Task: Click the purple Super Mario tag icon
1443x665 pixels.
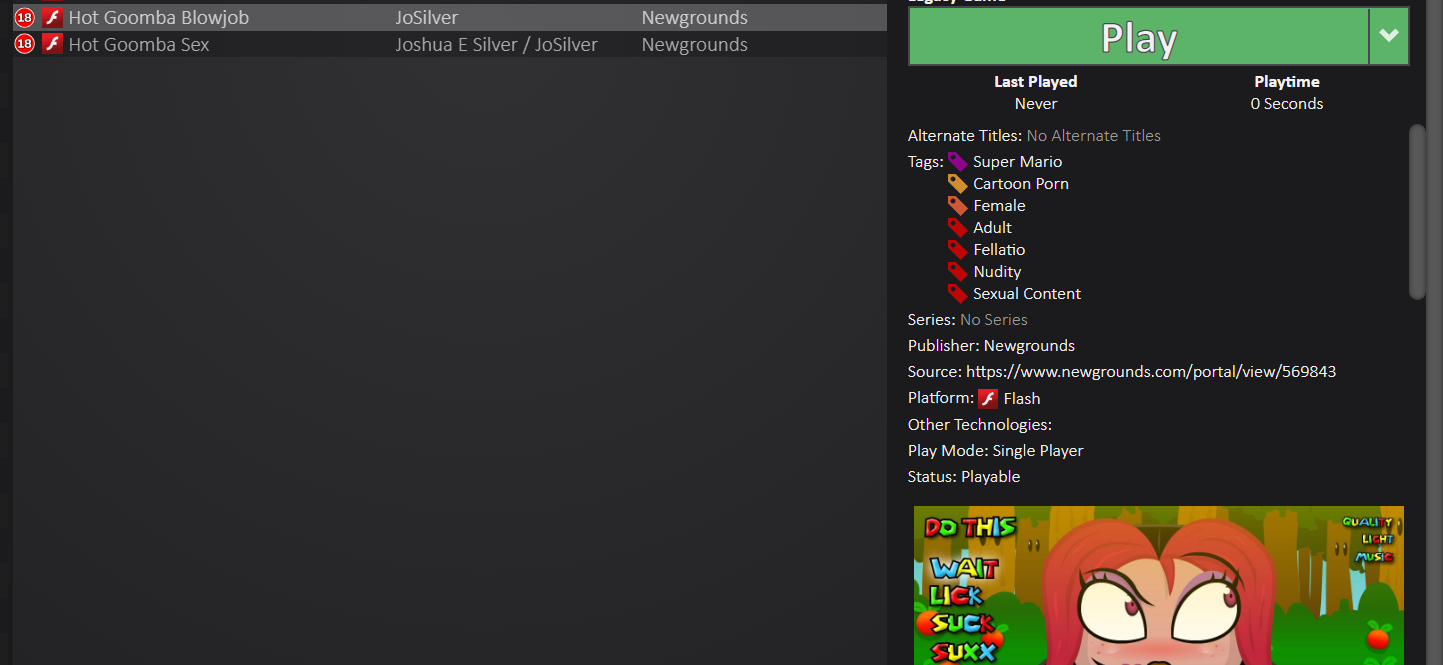Action: pos(957,161)
